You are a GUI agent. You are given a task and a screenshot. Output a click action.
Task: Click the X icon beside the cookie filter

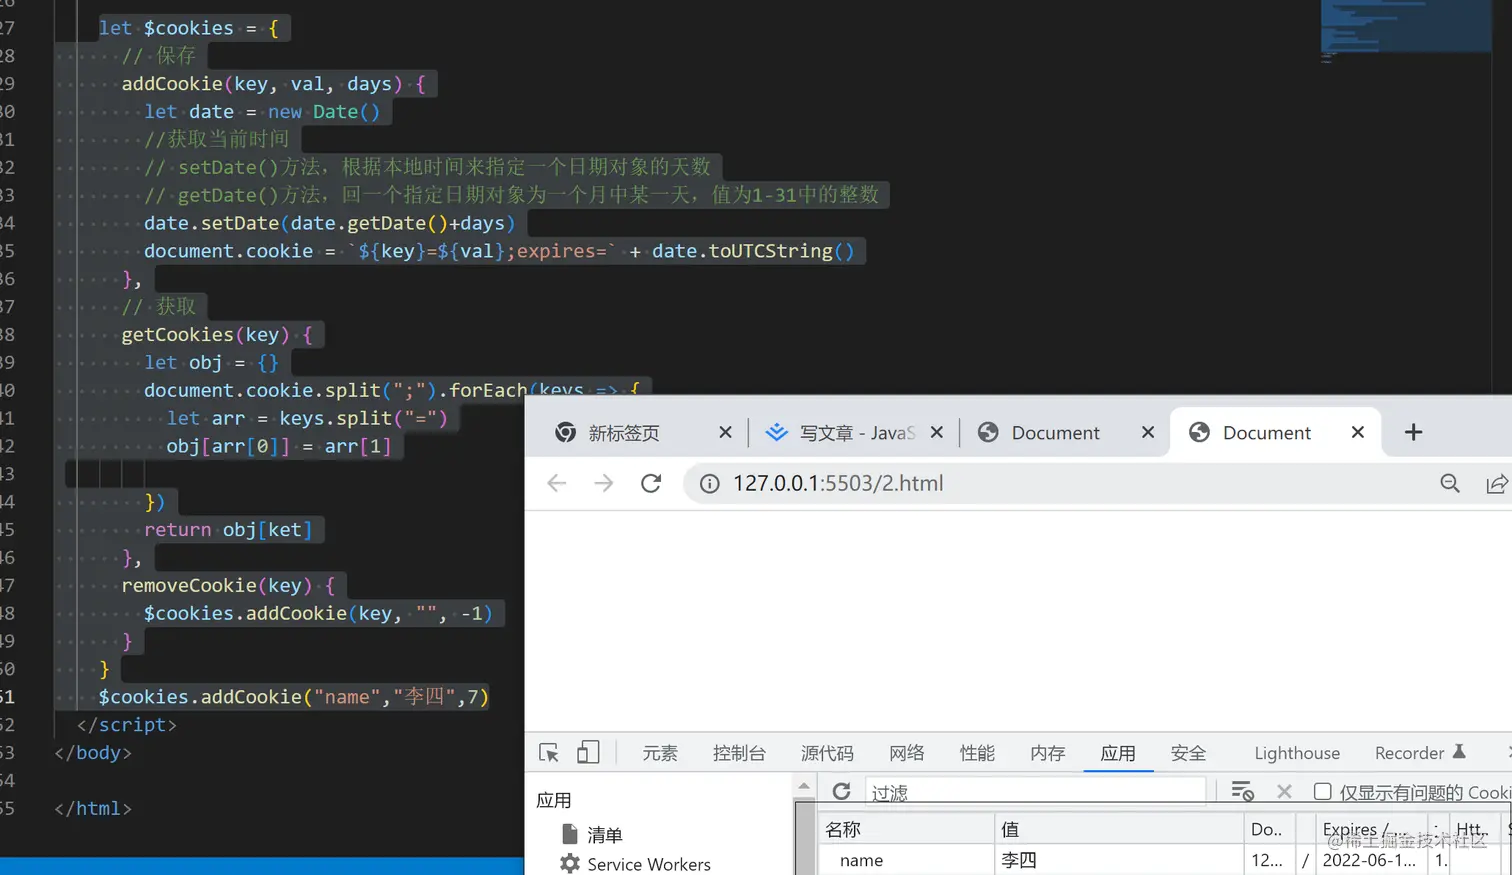(1284, 791)
